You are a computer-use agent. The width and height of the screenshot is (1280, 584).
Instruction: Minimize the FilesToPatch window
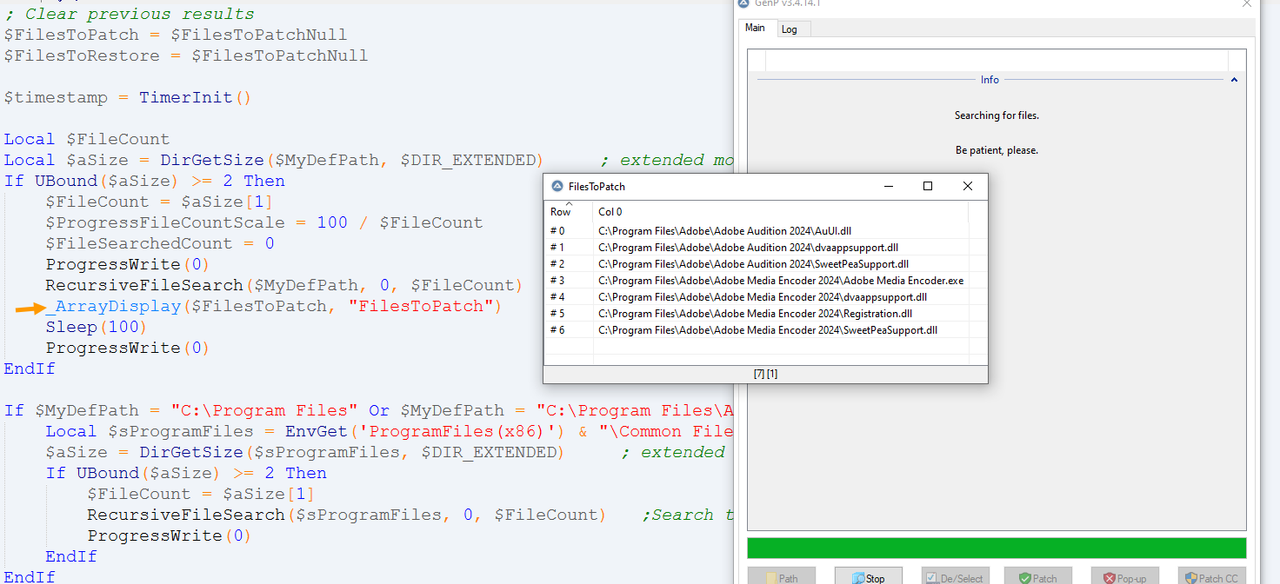[888, 186]
